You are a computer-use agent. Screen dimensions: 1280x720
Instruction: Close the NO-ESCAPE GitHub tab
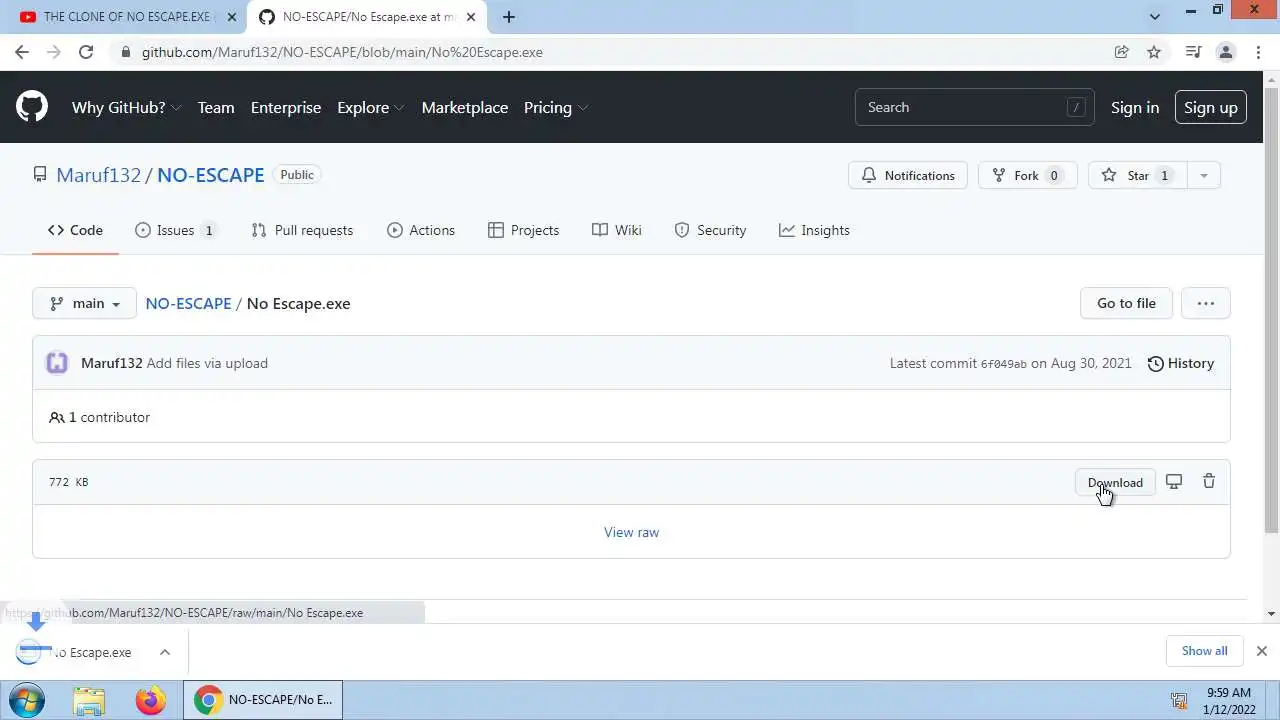pos(471,17)
